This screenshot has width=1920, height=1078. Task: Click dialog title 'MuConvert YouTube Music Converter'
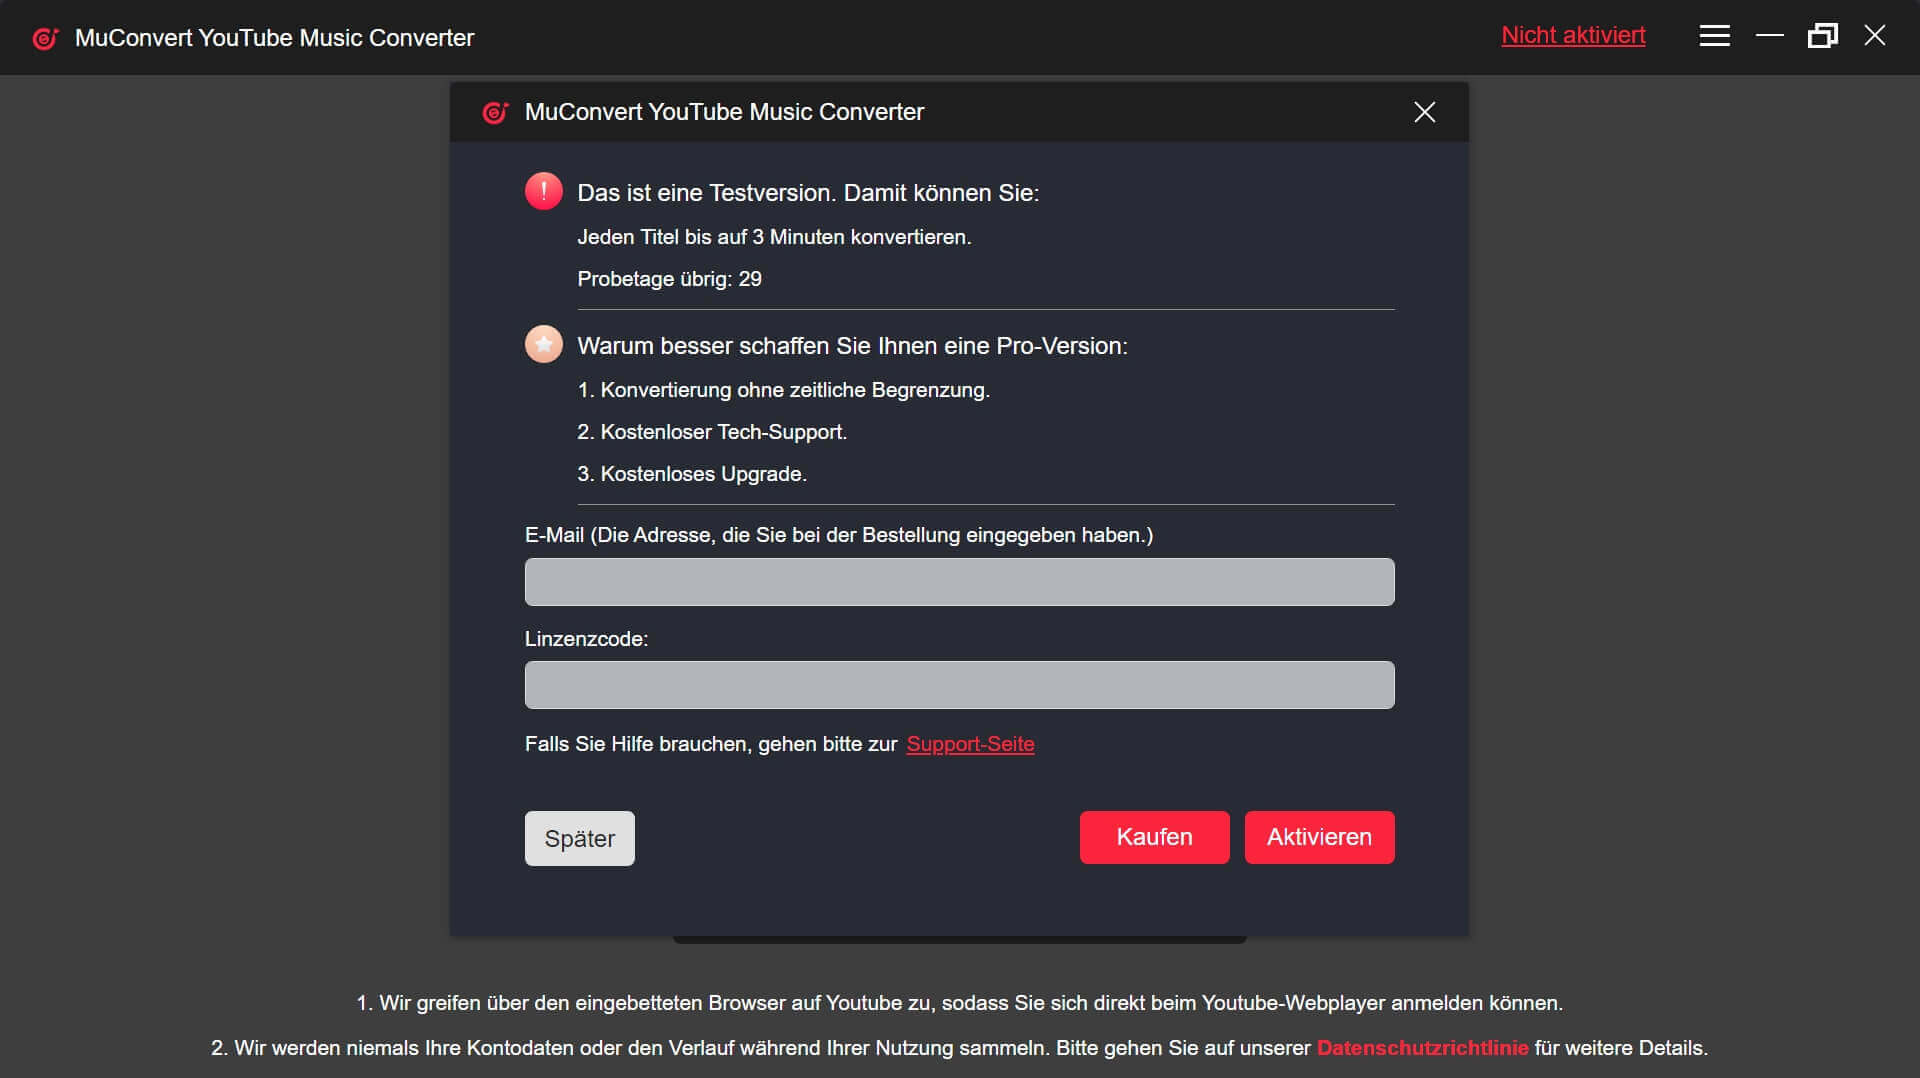pos(724,112)
